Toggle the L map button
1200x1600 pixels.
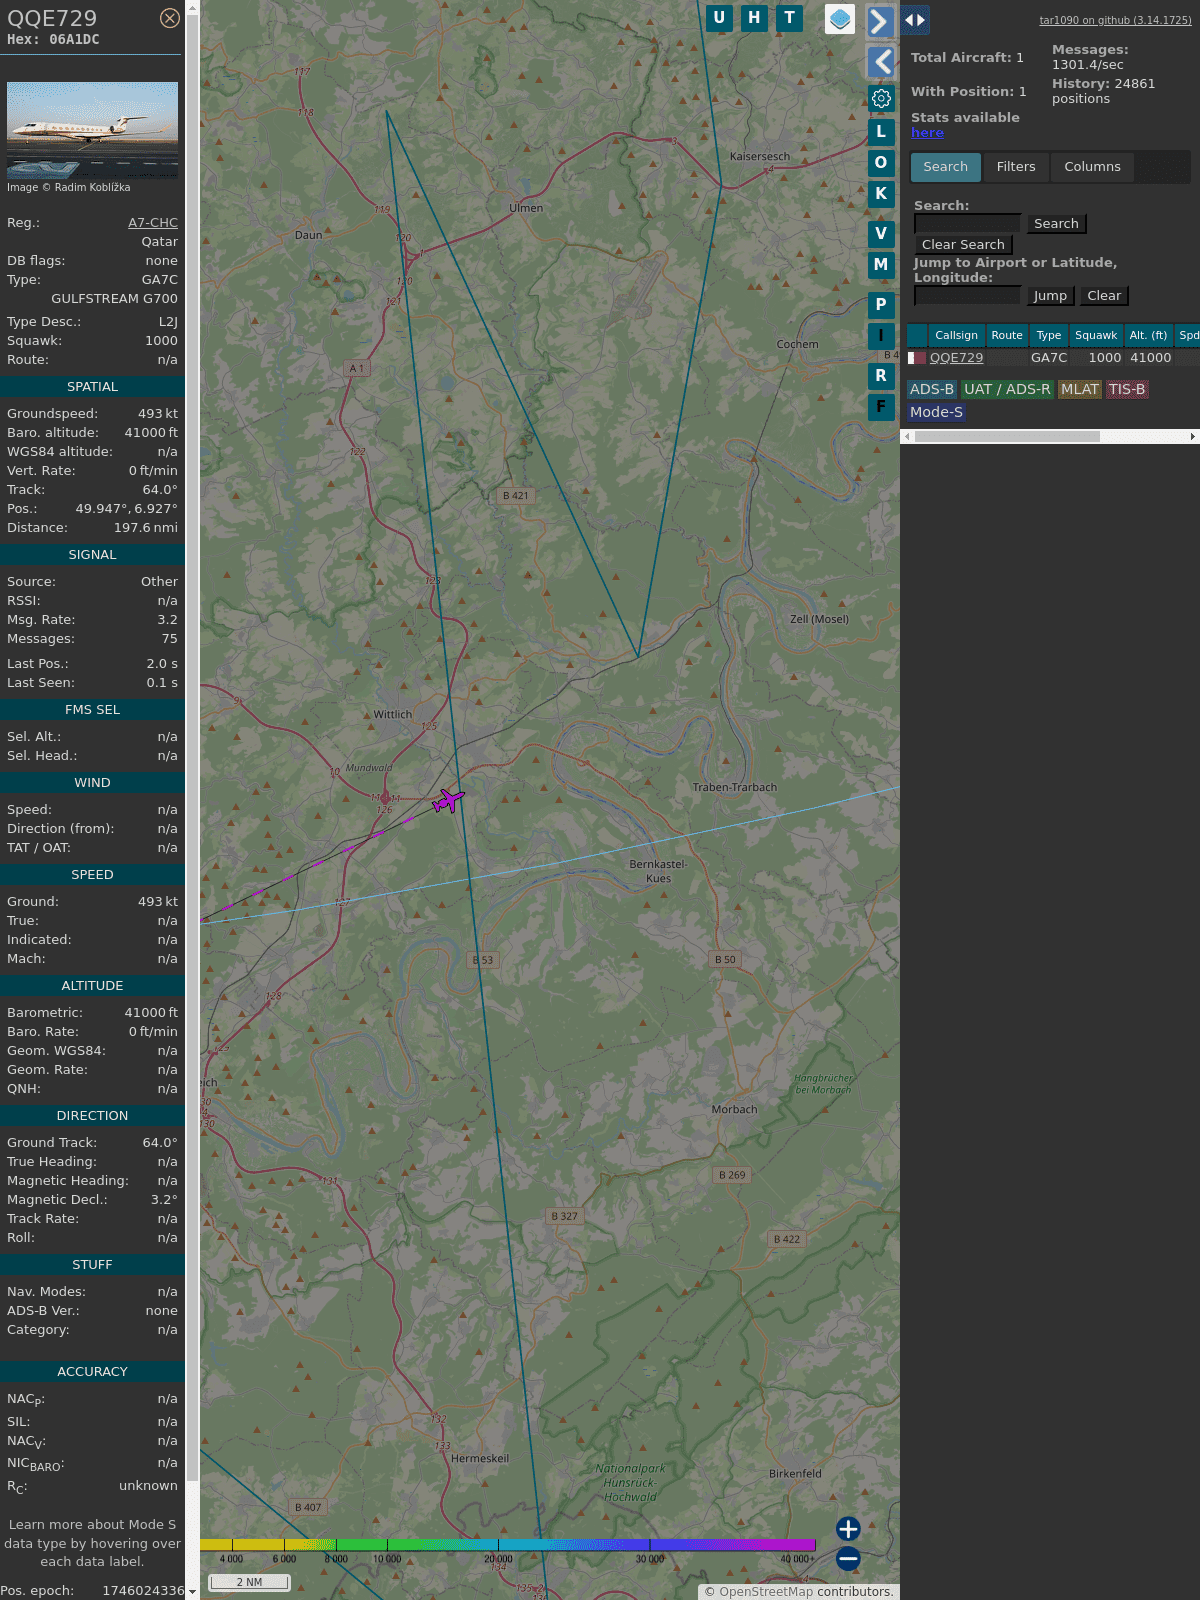coord(881,132)
